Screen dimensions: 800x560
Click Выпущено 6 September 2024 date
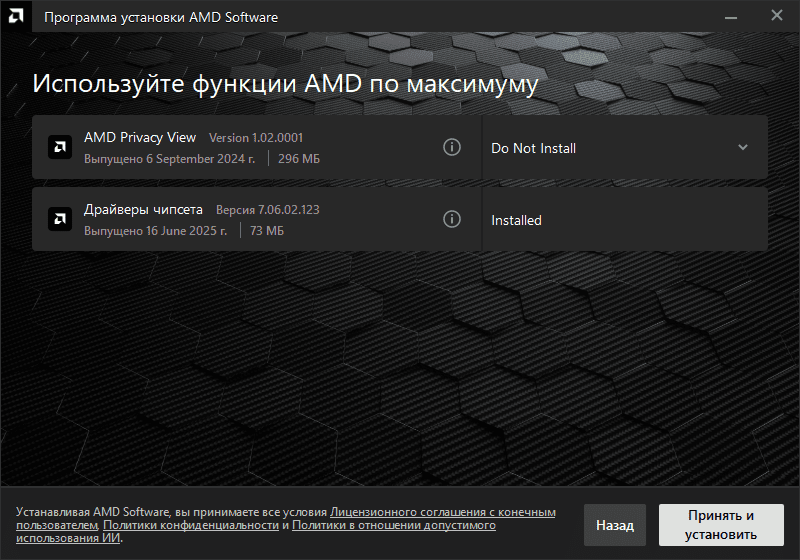(x=169, y=159)
